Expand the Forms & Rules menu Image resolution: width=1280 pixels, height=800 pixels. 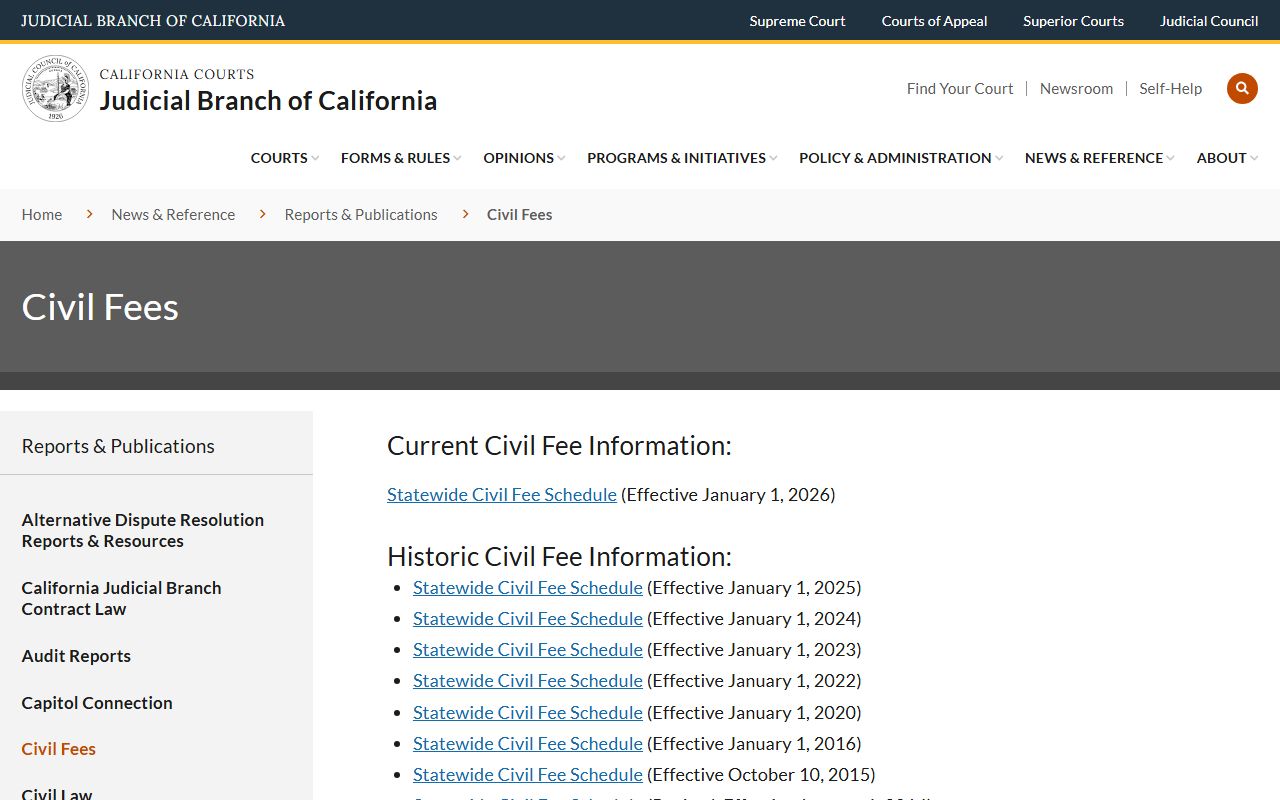click(x=401, y=158)
